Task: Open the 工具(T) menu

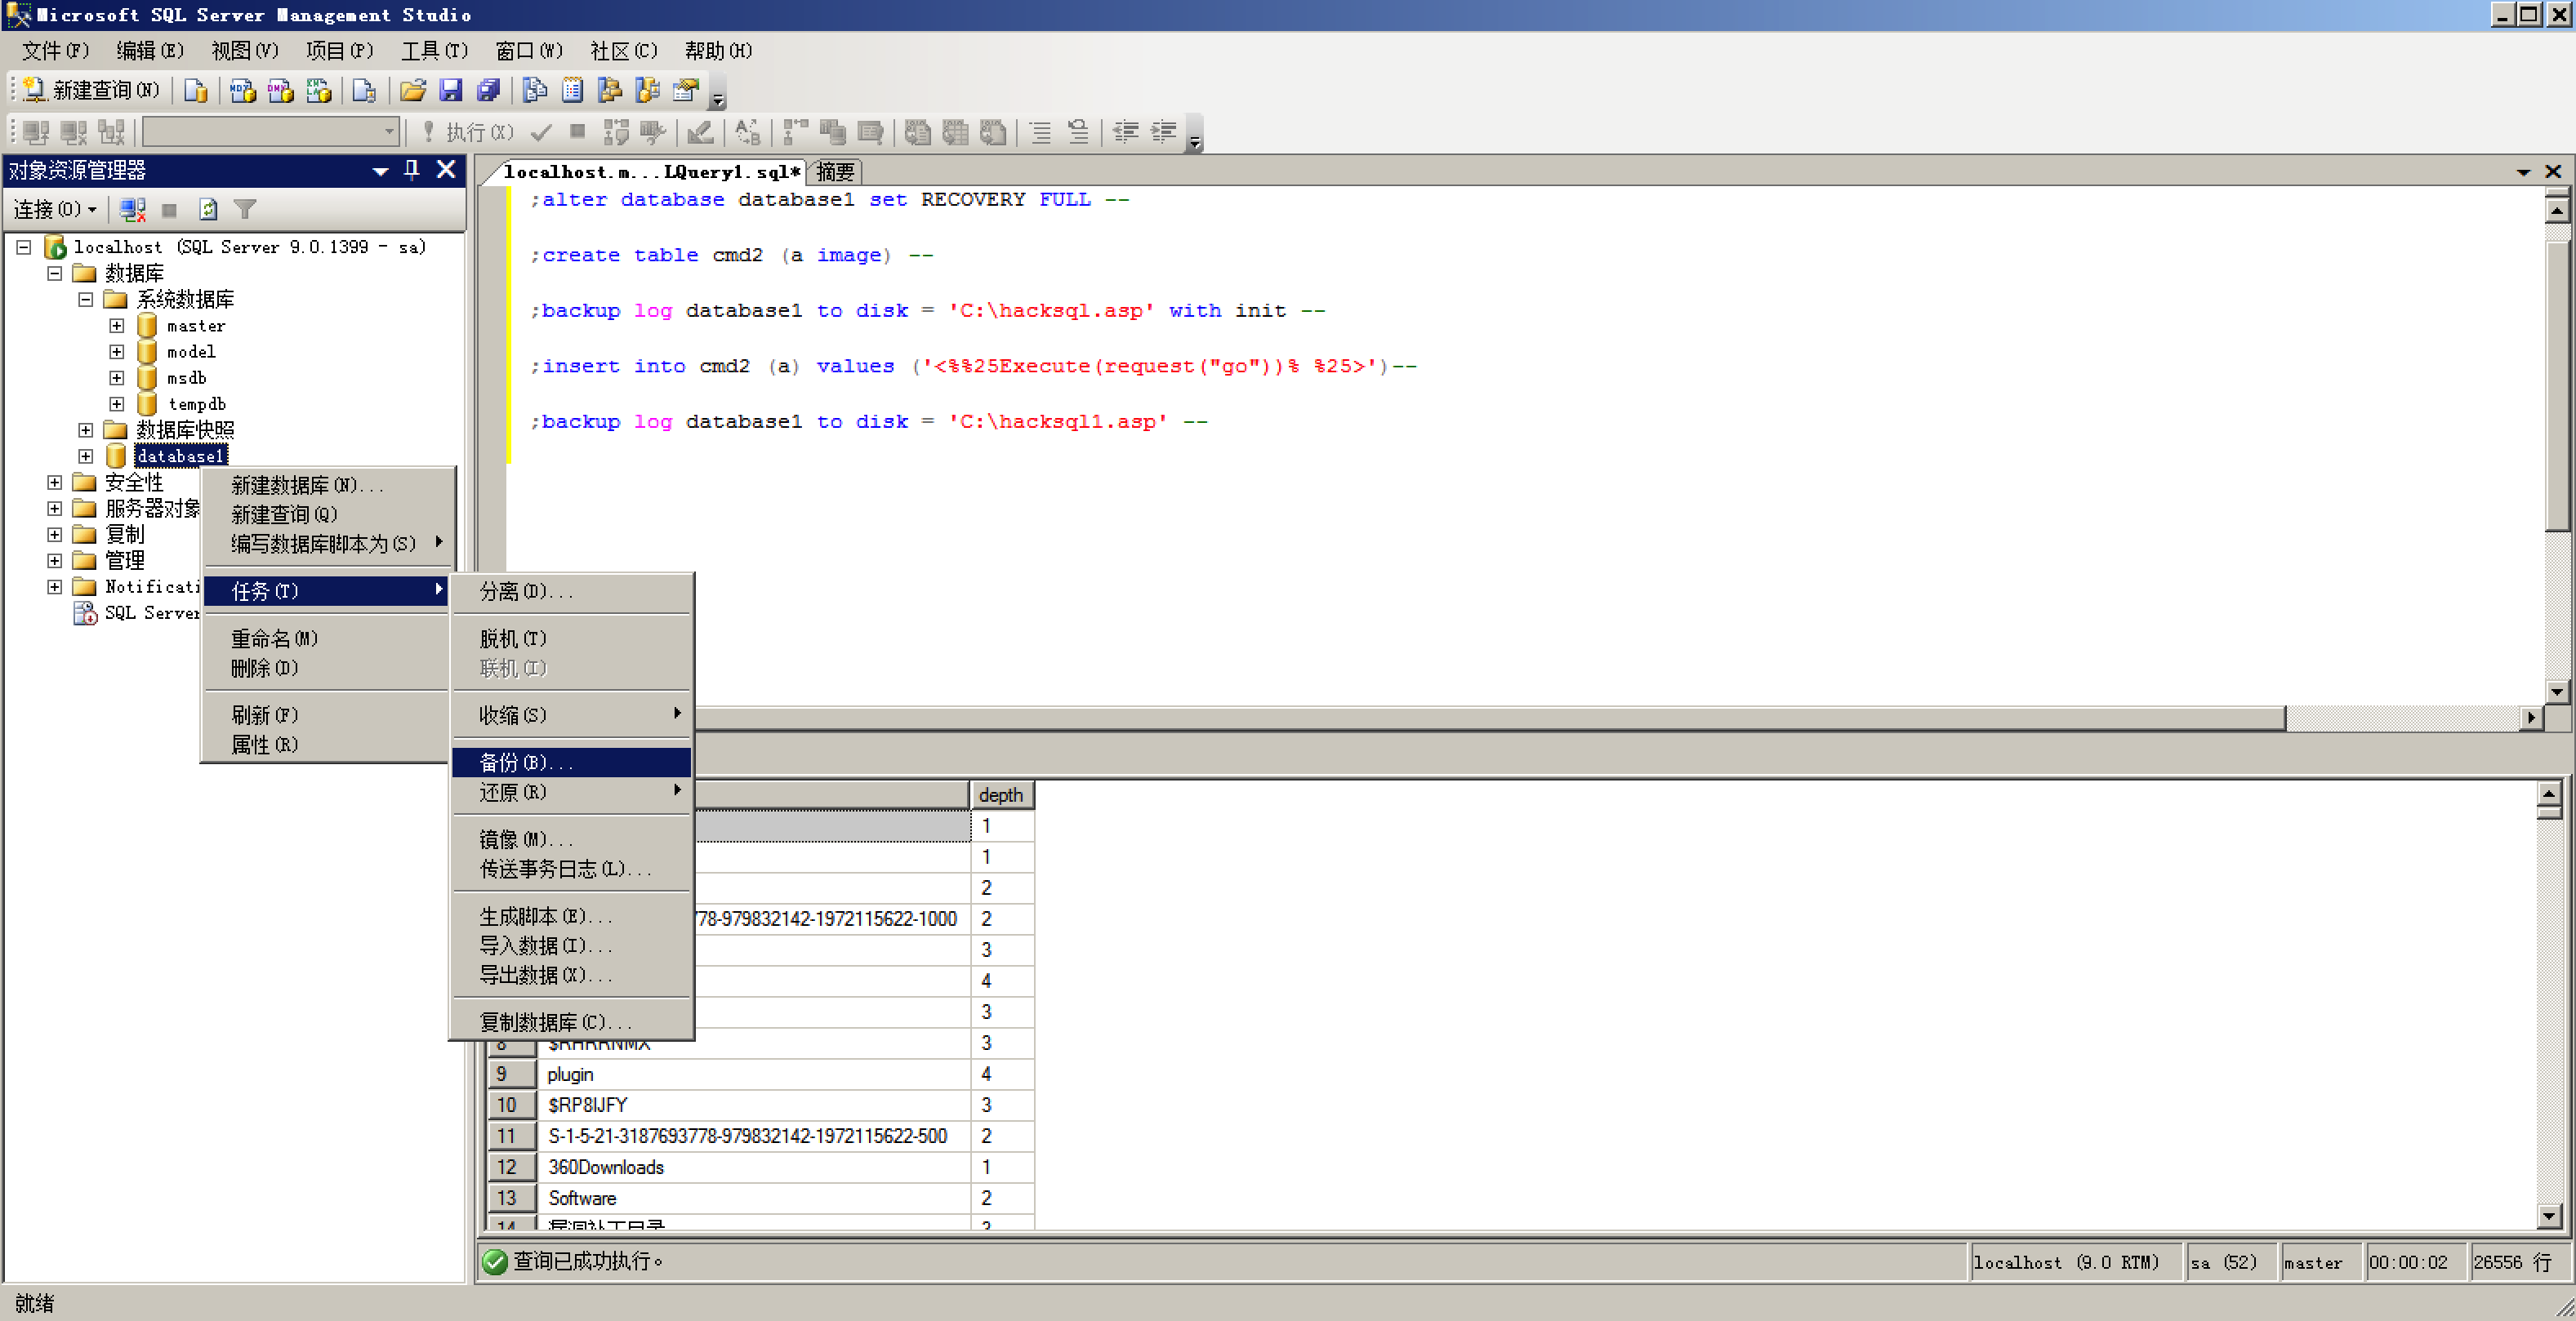Action: 433,51
